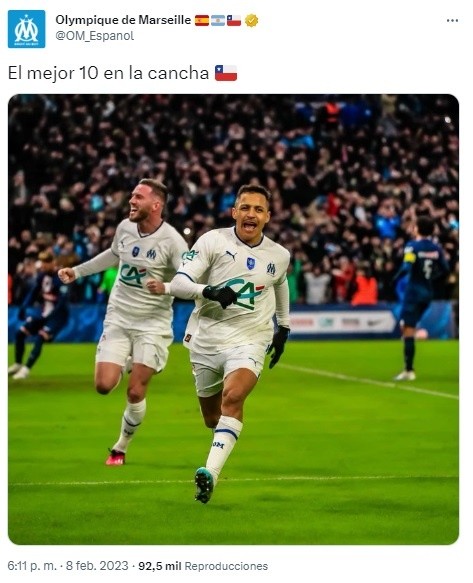The image size is (473, 583).
Task: Click the 92,5 mil view count
Action: [160, 566]
